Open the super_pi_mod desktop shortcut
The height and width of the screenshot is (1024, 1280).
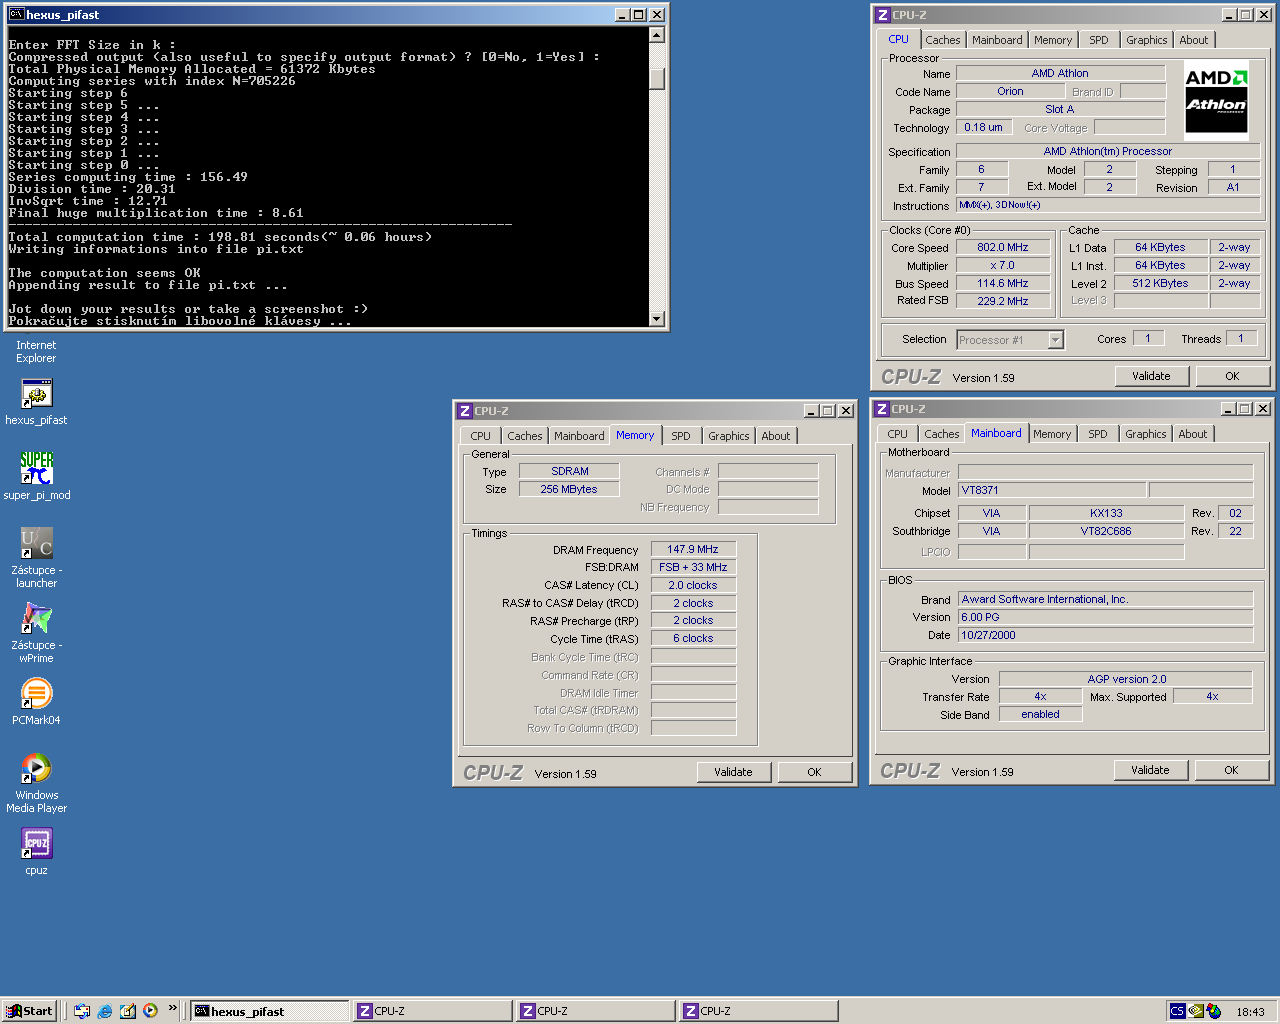click(37, 476)
